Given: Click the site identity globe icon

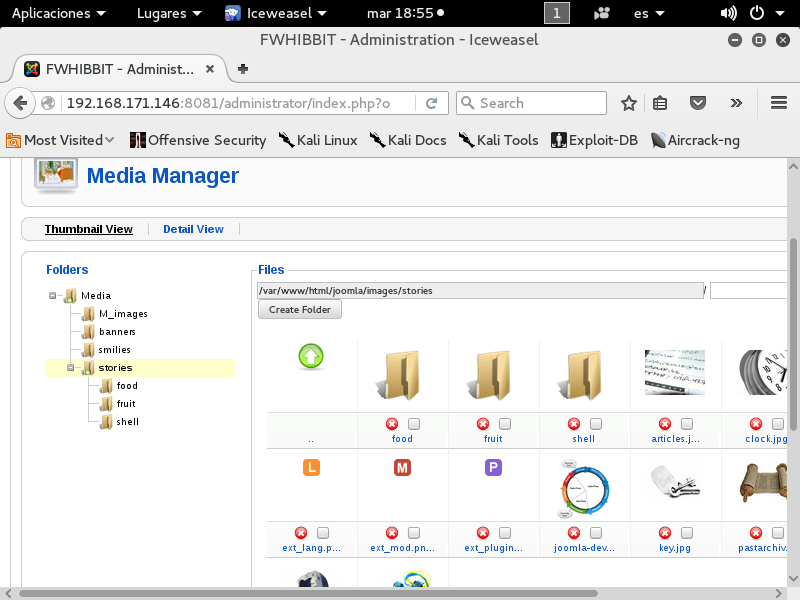Looking at the screenshot, I should 48,103.
